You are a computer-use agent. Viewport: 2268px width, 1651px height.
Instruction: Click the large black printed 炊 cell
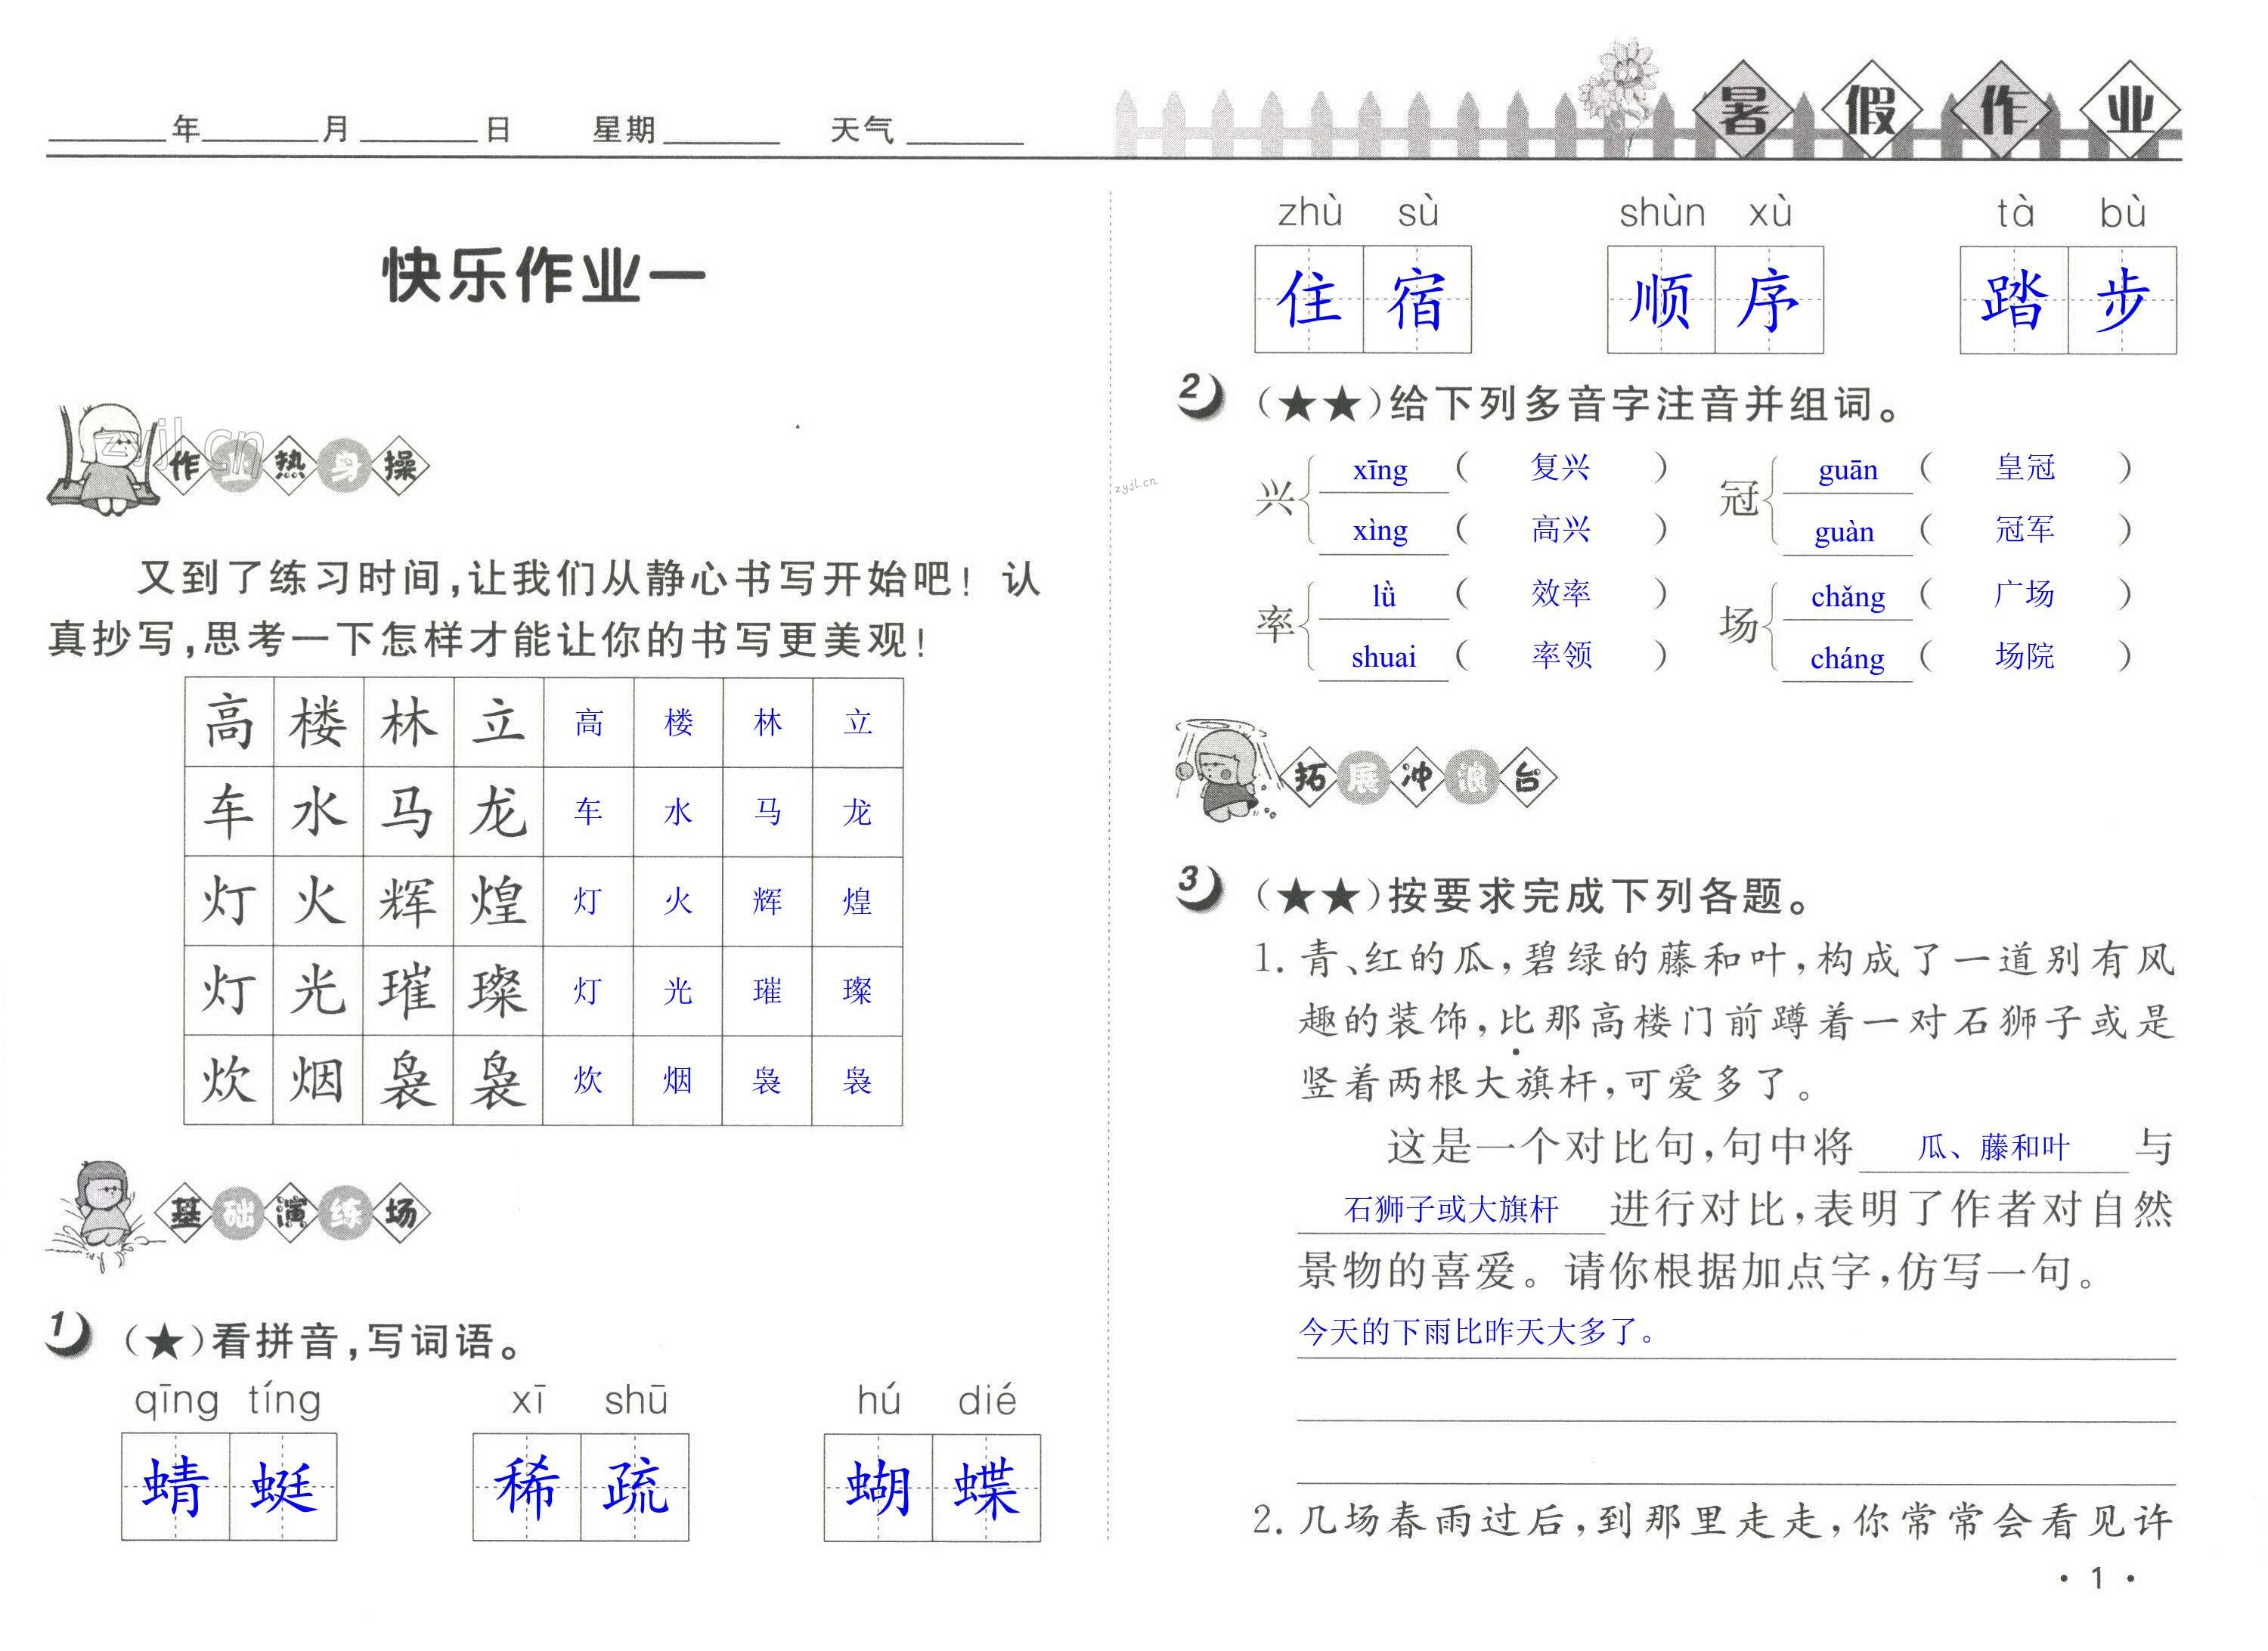point(229,1080)
